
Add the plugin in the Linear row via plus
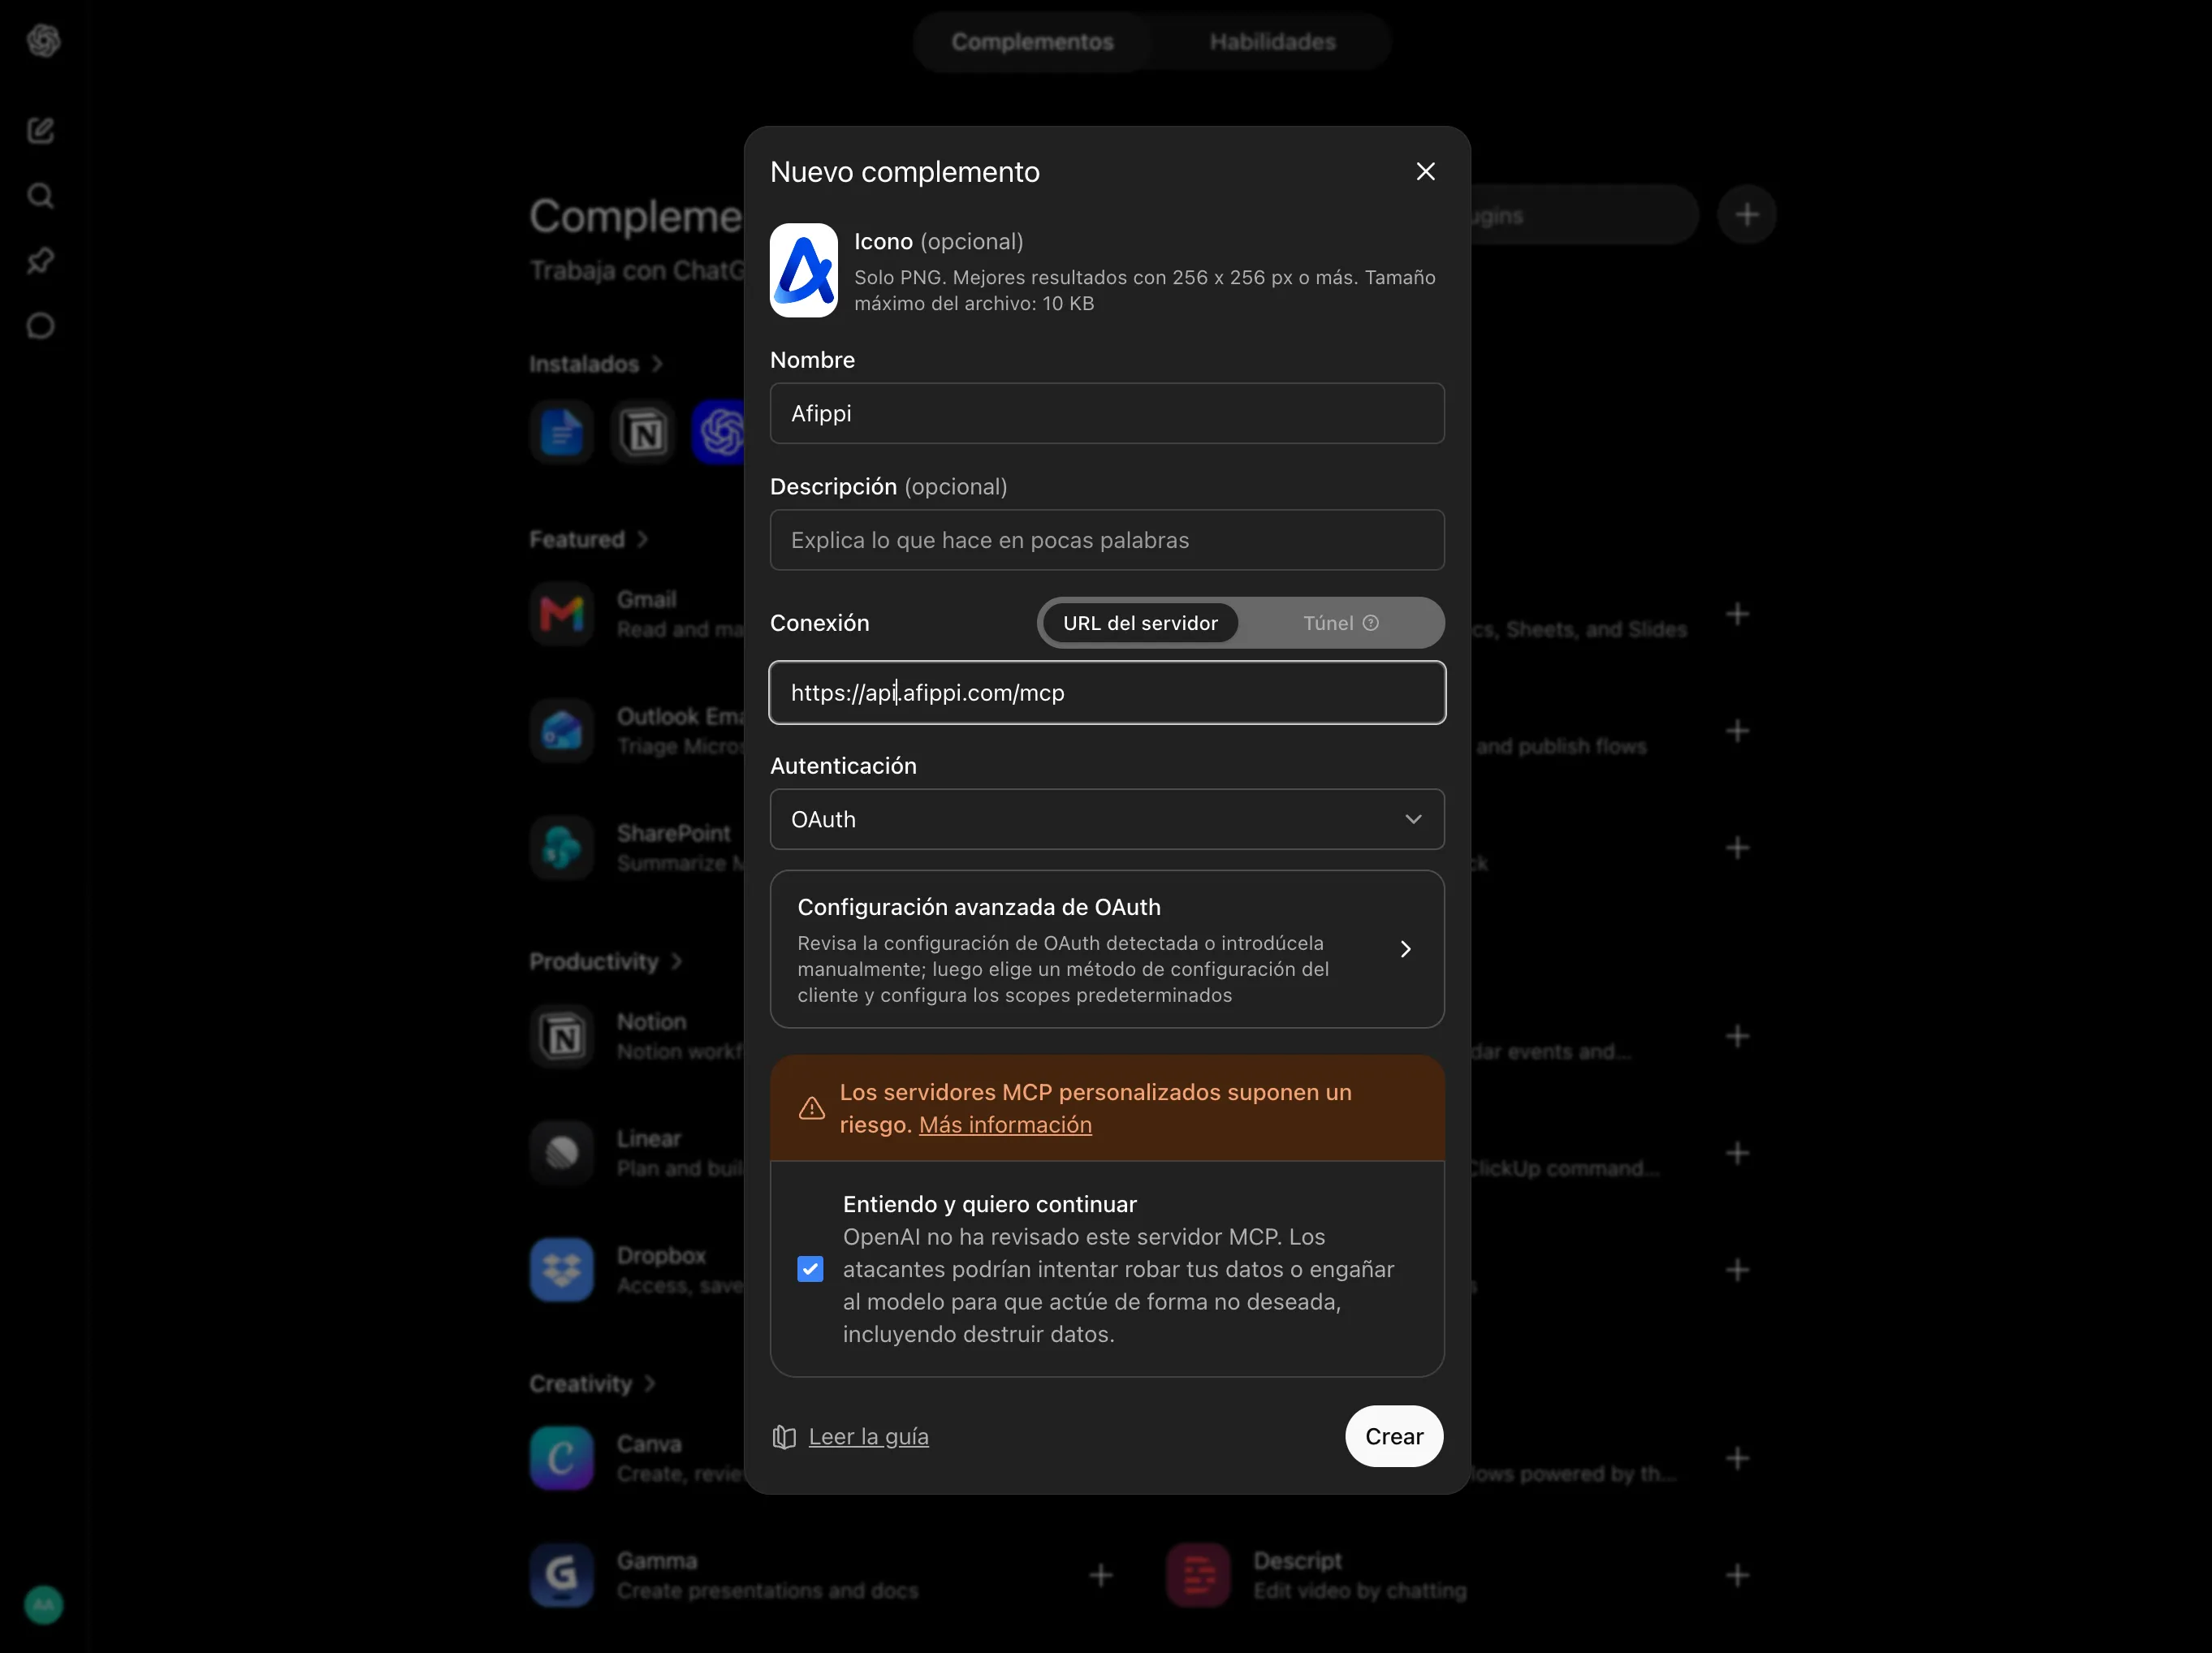(1738, 1153)
